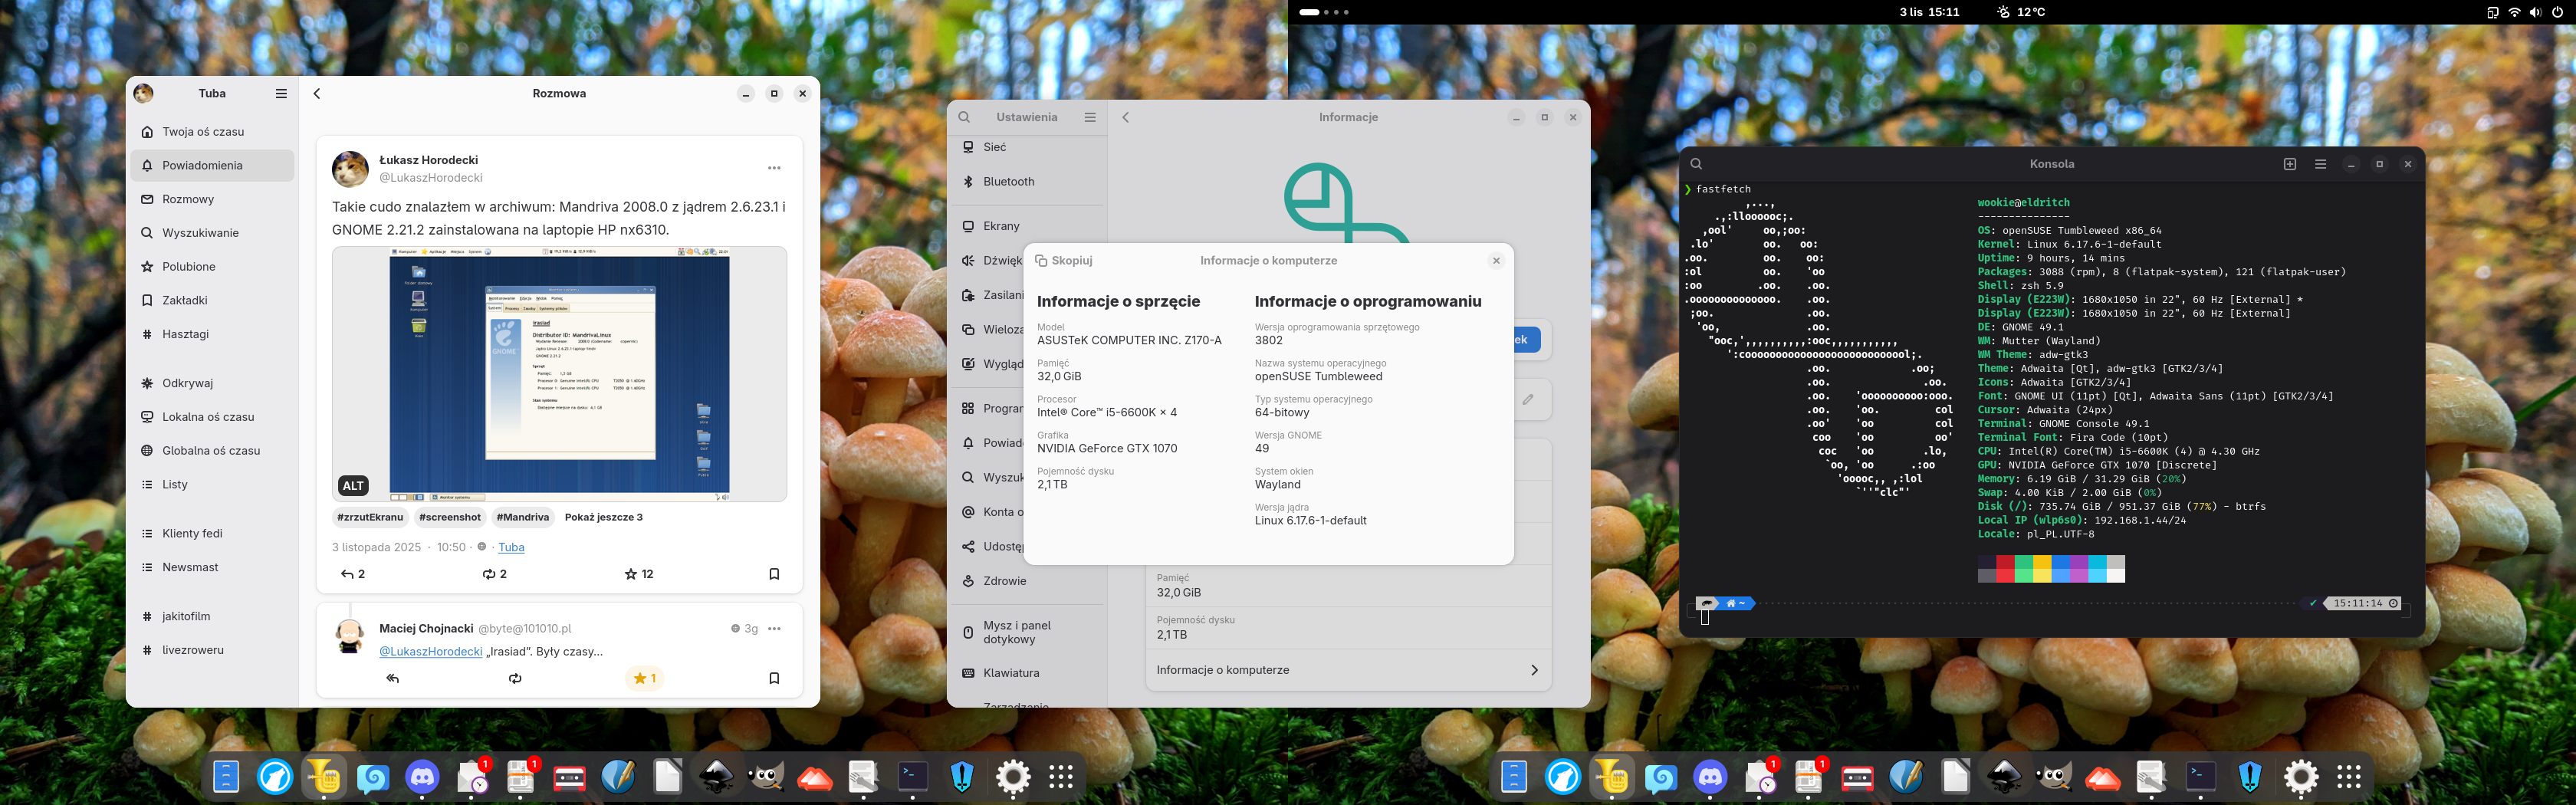
Task: Open search in the Konsola header
Action: pos(1696,164)
